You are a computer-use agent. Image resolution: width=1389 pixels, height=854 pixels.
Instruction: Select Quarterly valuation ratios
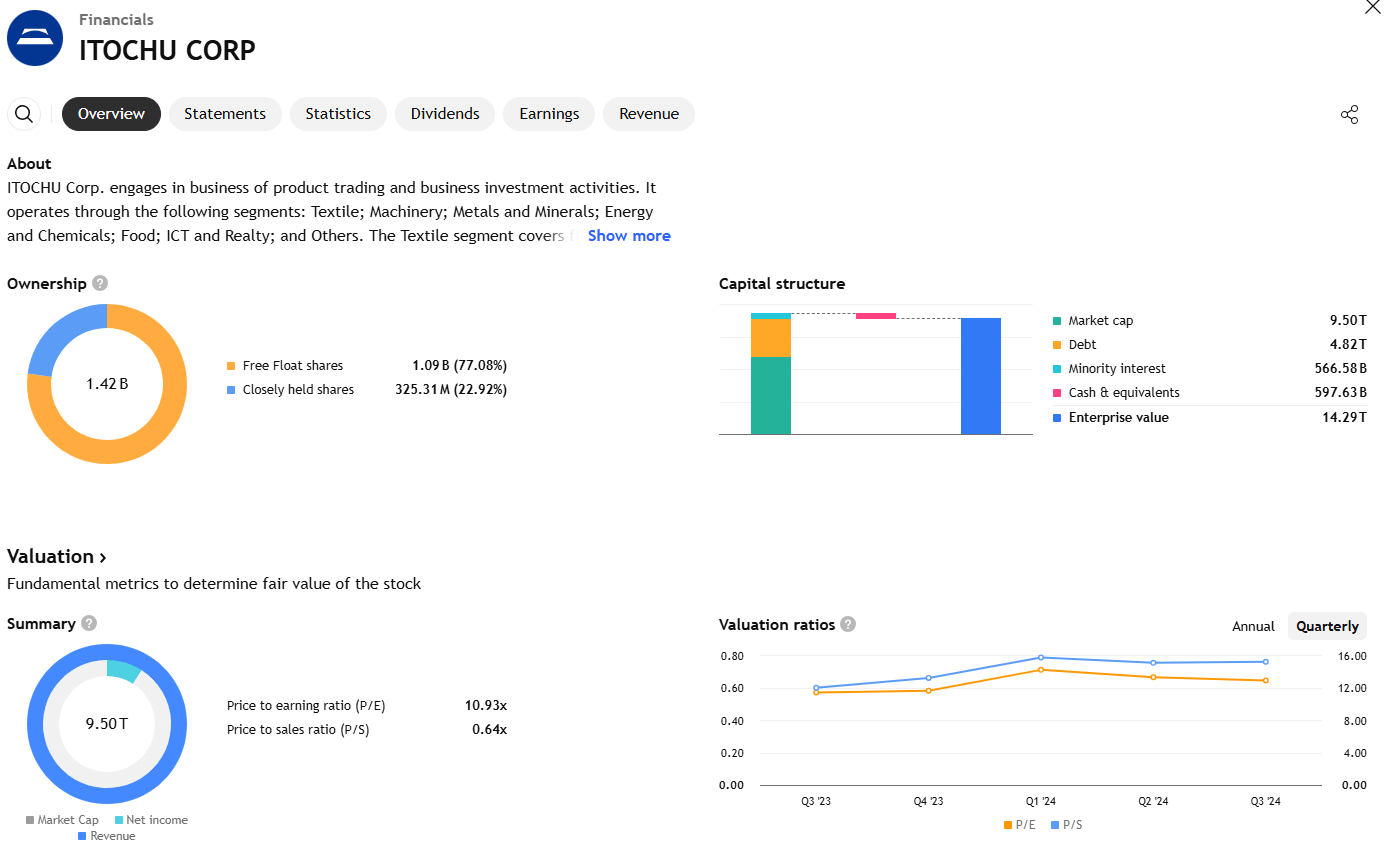click(x=1327, y=627)
